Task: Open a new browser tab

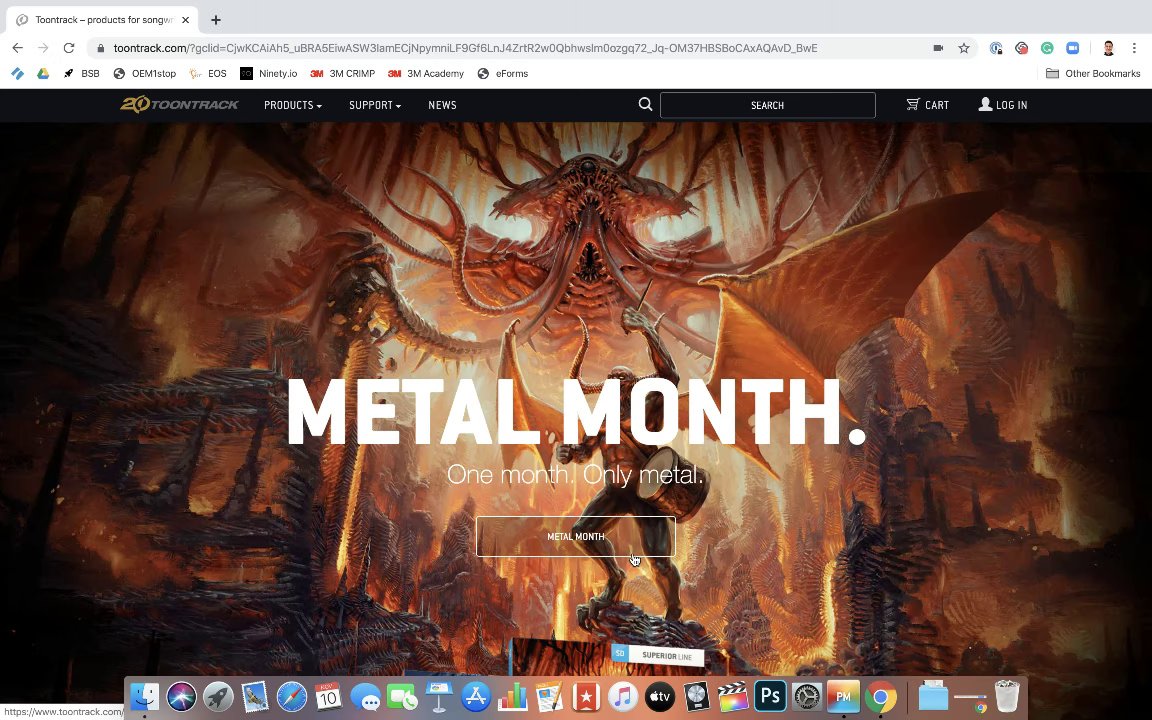Action: (x=216, y=20)
